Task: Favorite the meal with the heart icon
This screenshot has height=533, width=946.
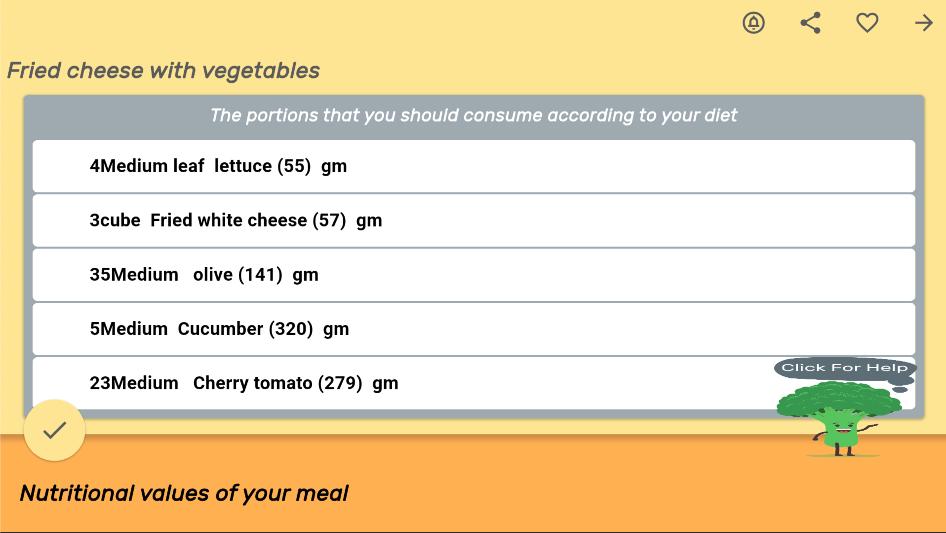Action: click(x=867, y=23)
